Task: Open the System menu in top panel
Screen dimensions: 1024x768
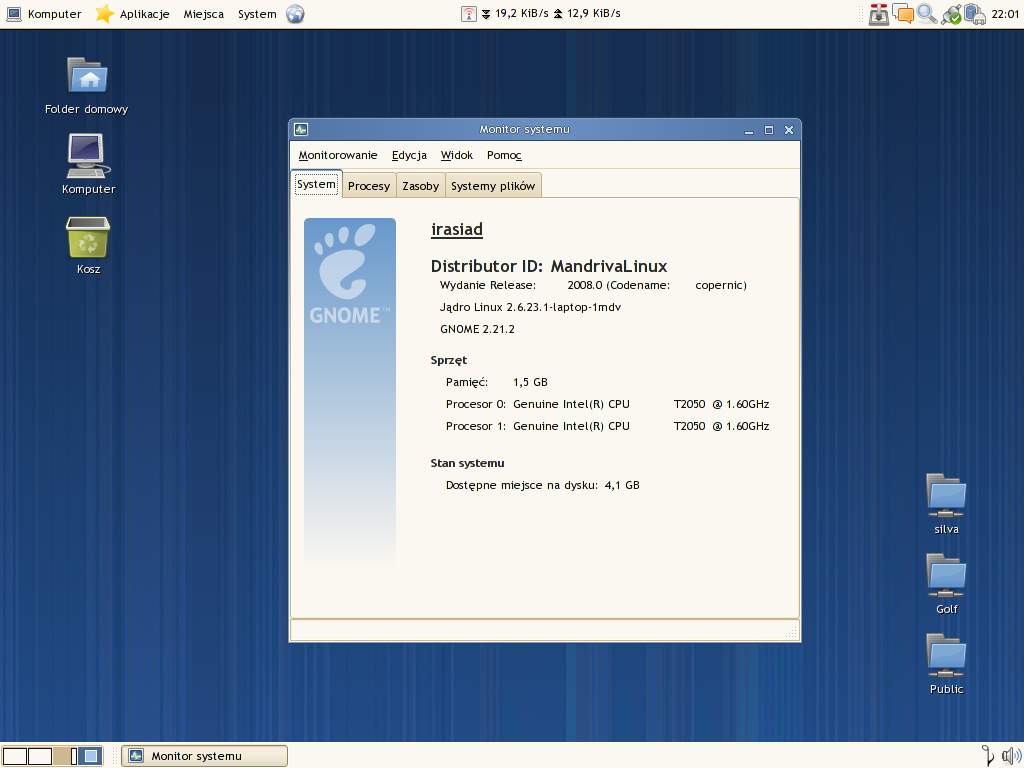Action: [x=257, y=14]
